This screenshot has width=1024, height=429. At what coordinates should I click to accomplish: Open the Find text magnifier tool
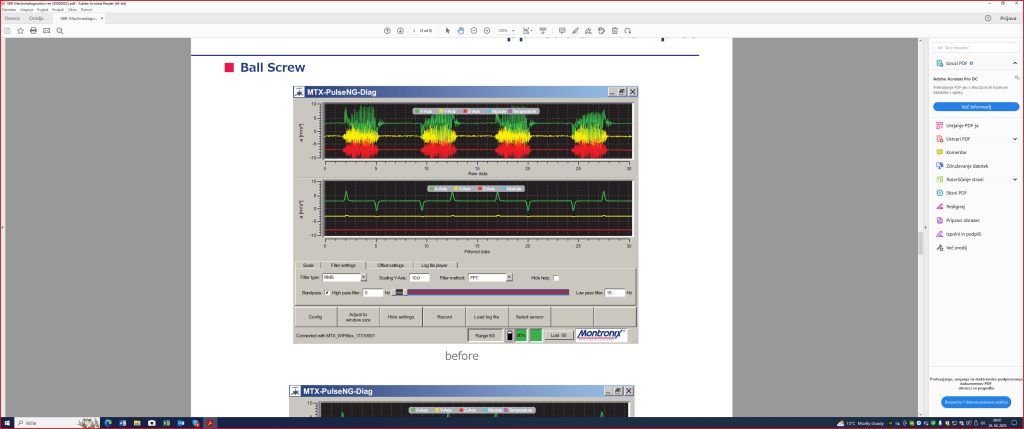tap(60, 30)
